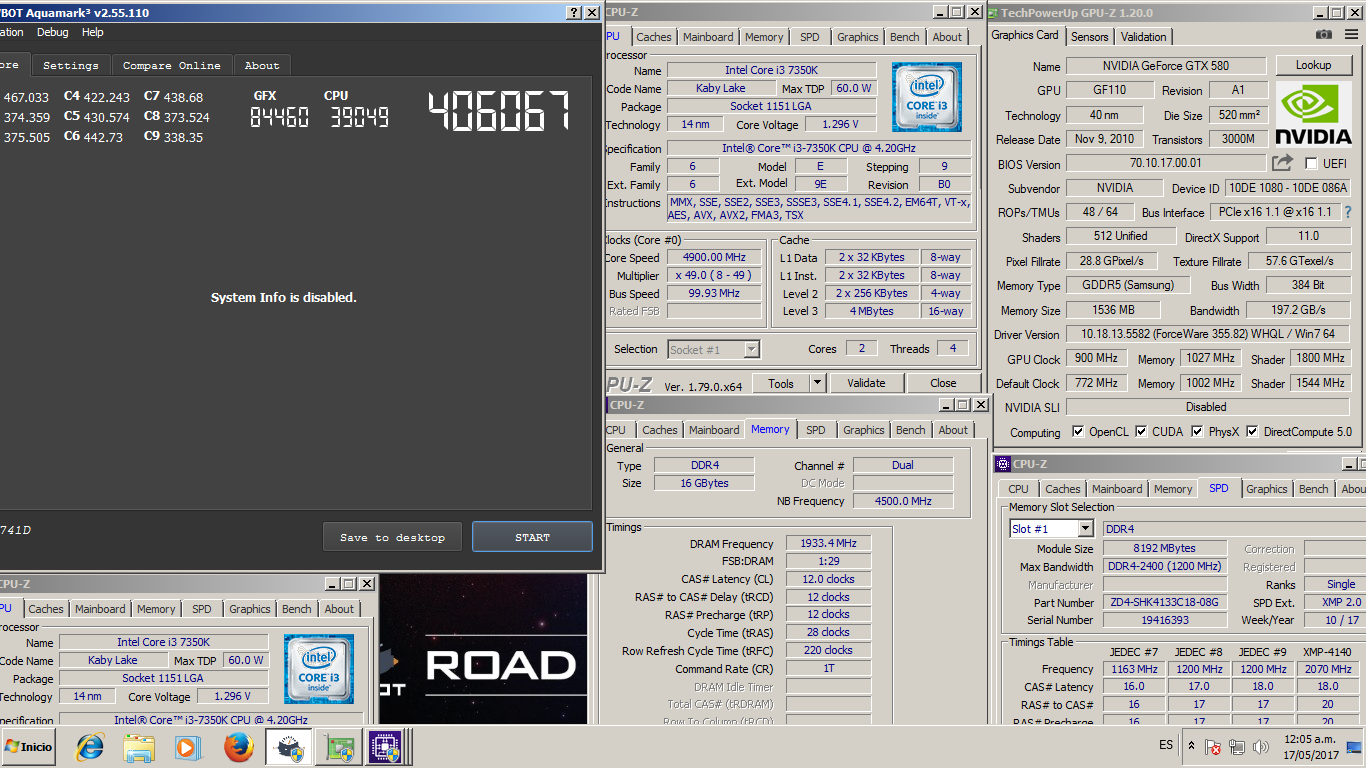Click the GPU name field NVIDIA GeForce GTX 580
This screenshot has width=1366, height=768.
pos(1167,66)
